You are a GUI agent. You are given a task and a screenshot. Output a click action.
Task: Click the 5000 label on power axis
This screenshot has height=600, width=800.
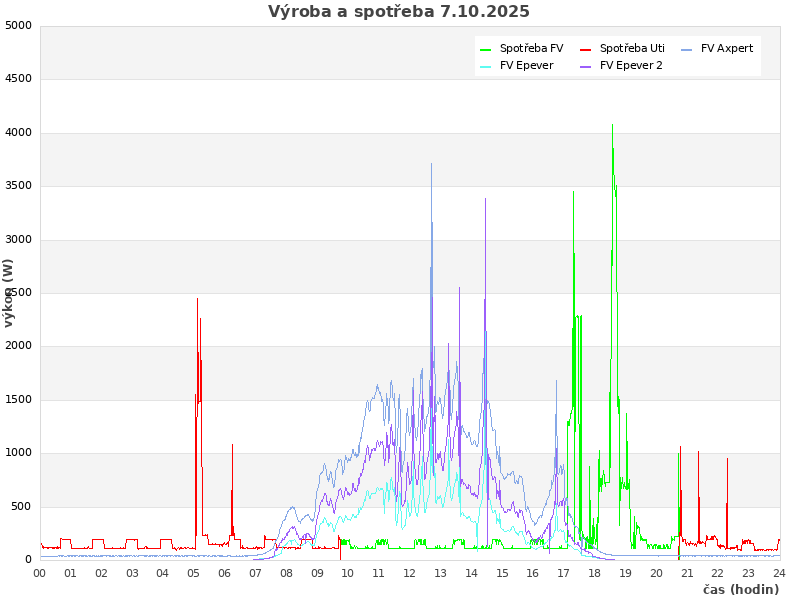pos(18,26)
